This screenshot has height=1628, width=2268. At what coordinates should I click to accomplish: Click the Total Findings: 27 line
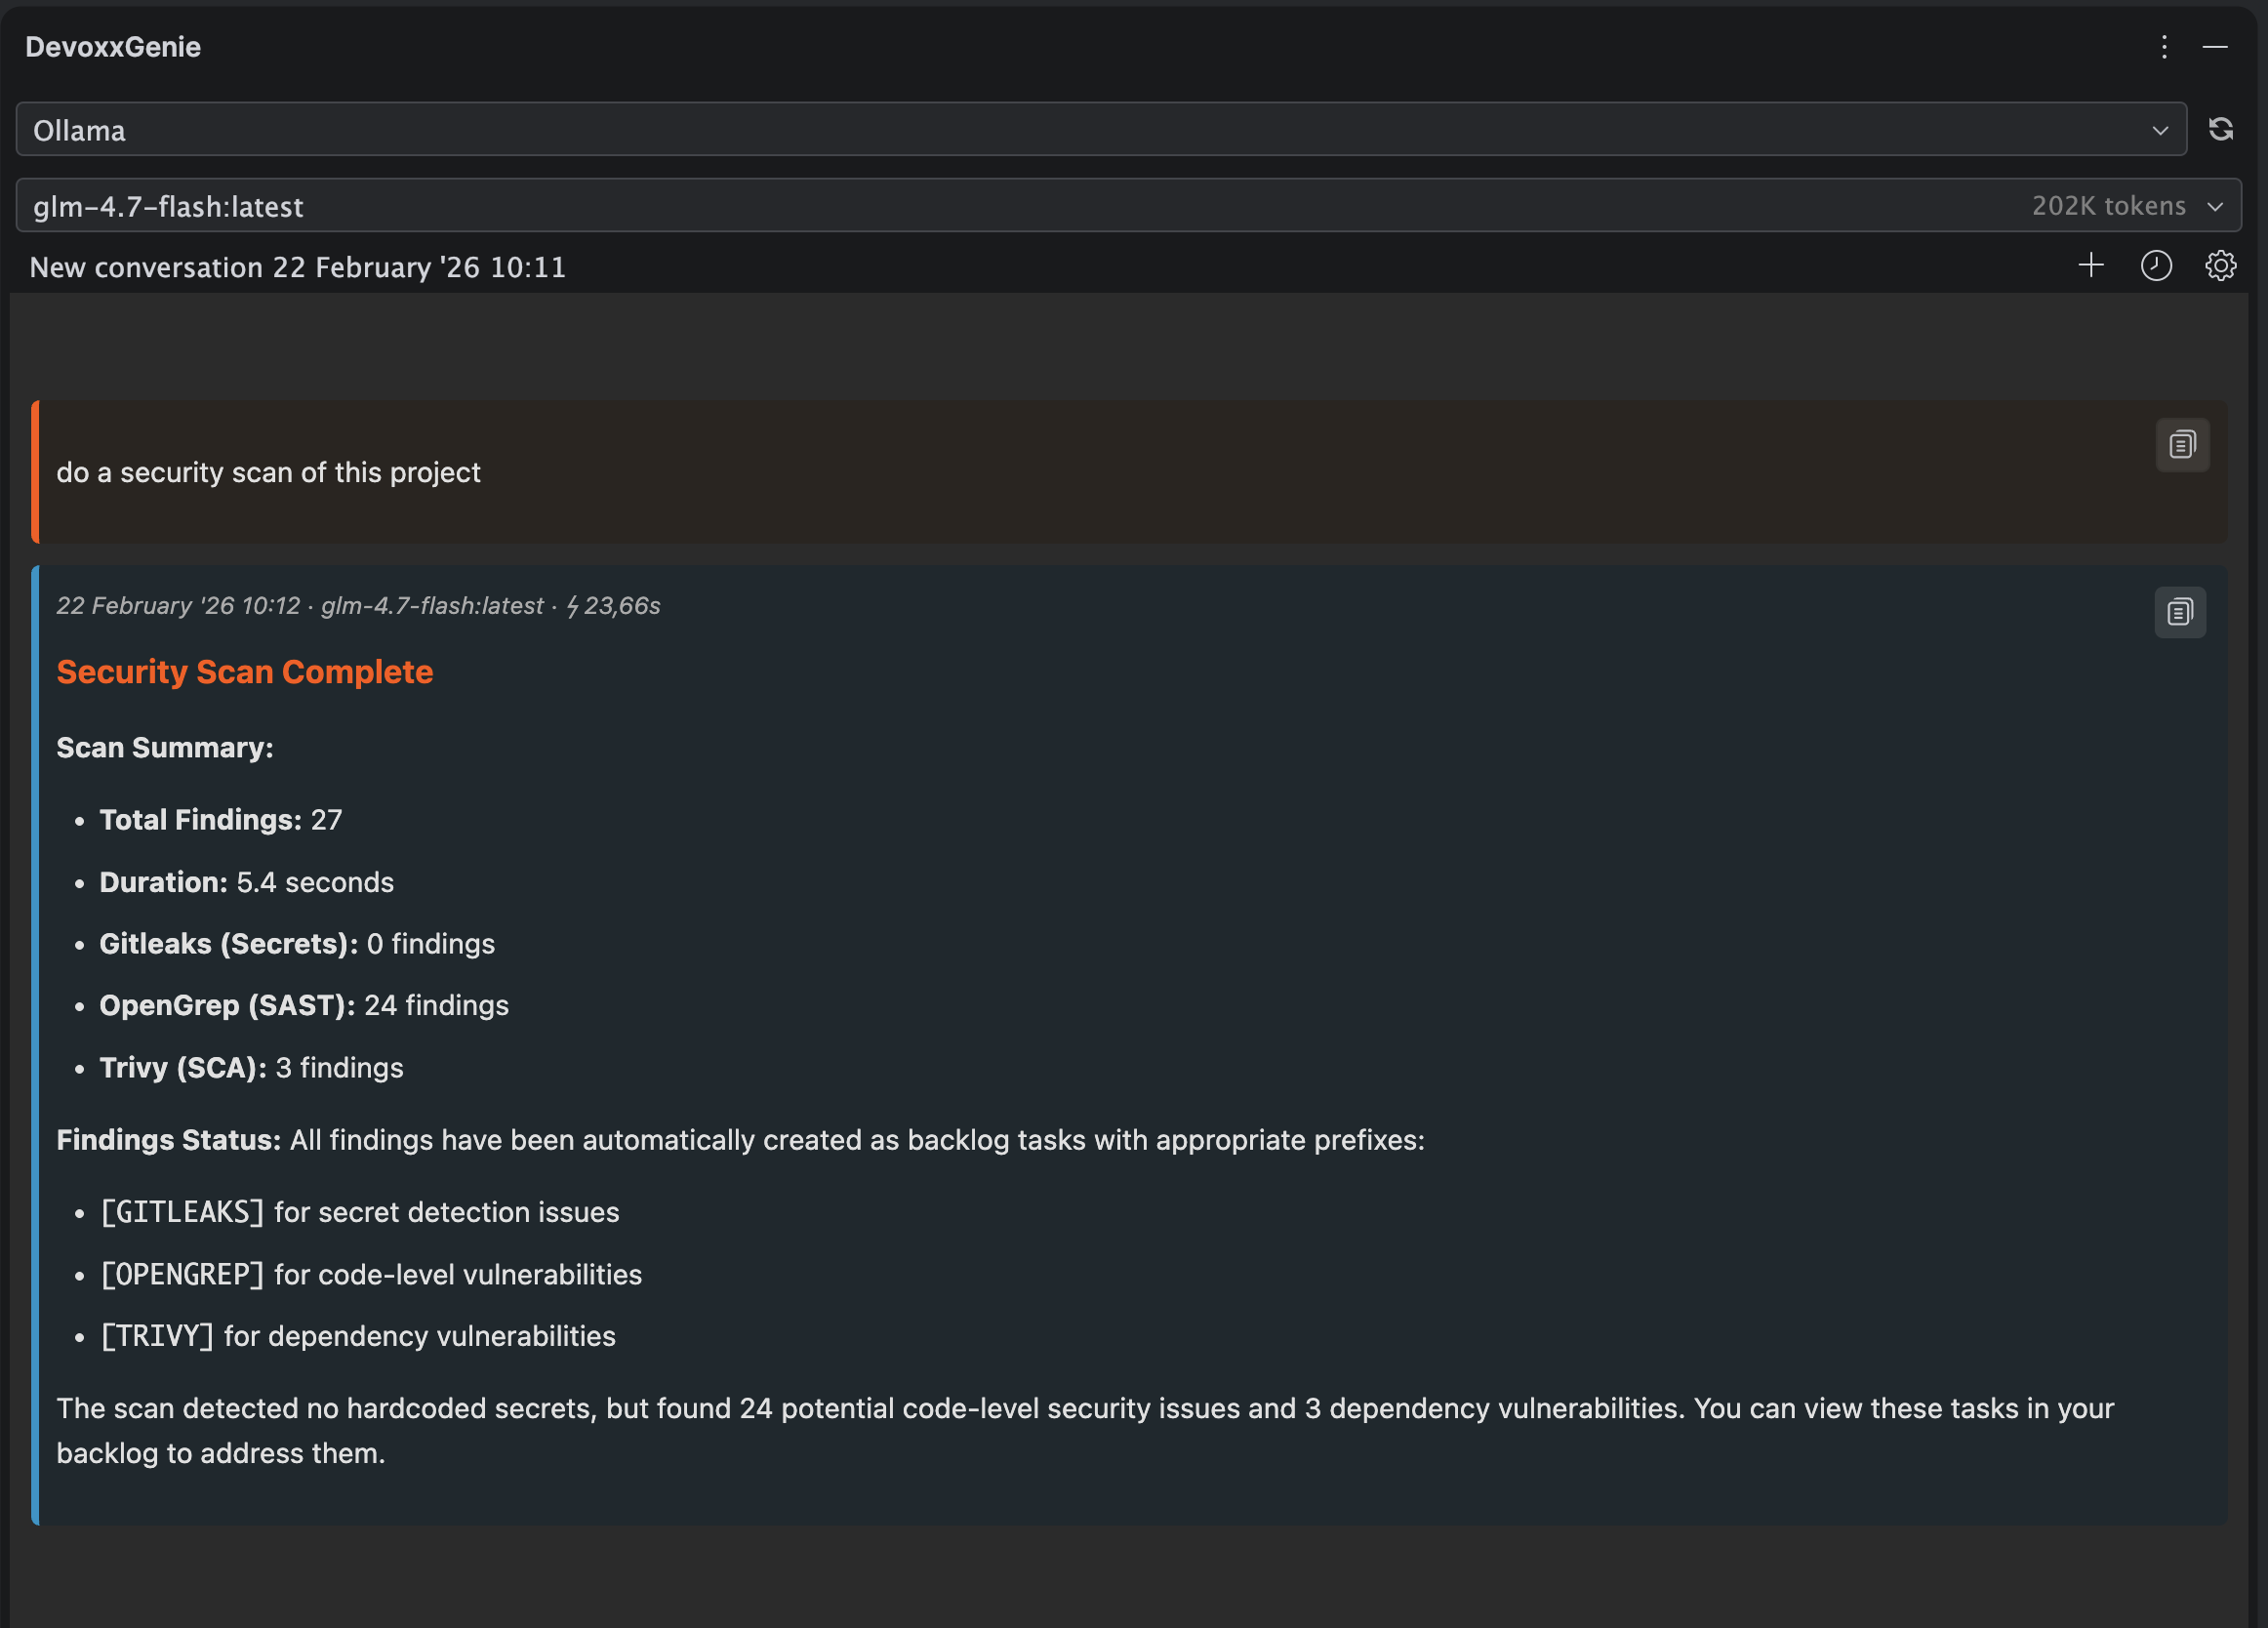[221, 820]
